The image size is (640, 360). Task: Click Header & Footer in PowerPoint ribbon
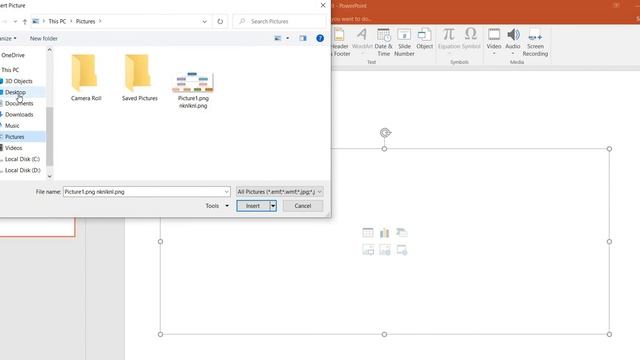tap(340, 42)
